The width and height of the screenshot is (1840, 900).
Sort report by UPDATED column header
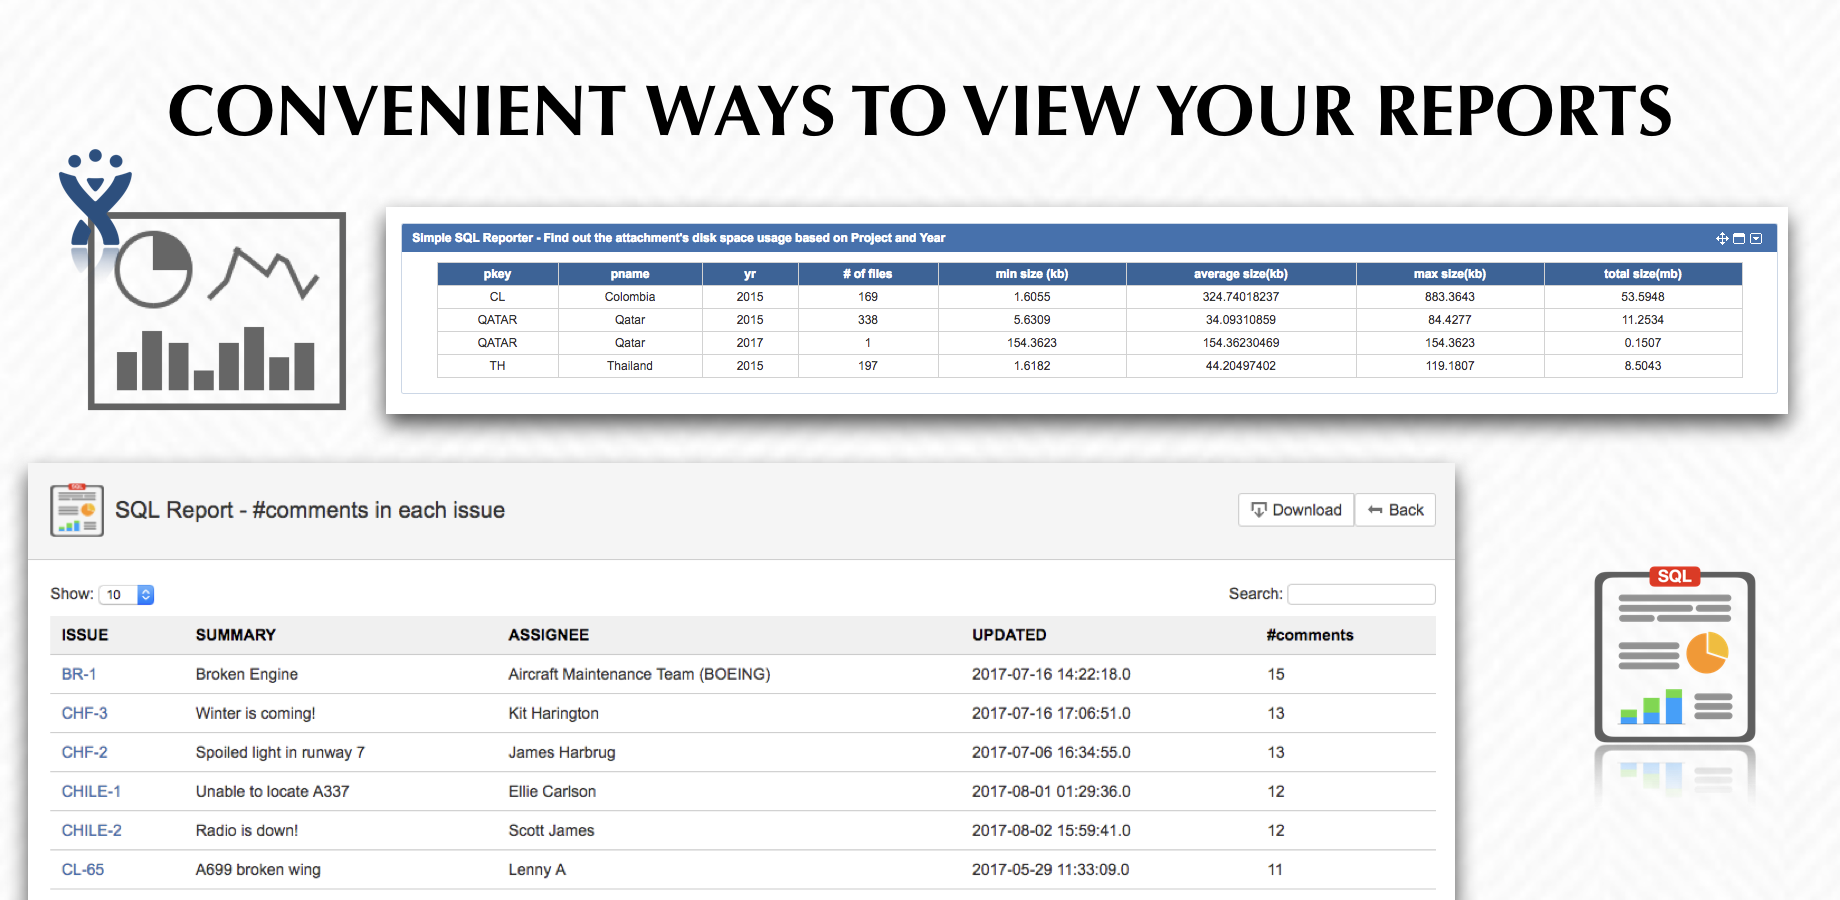point(1009,635)
